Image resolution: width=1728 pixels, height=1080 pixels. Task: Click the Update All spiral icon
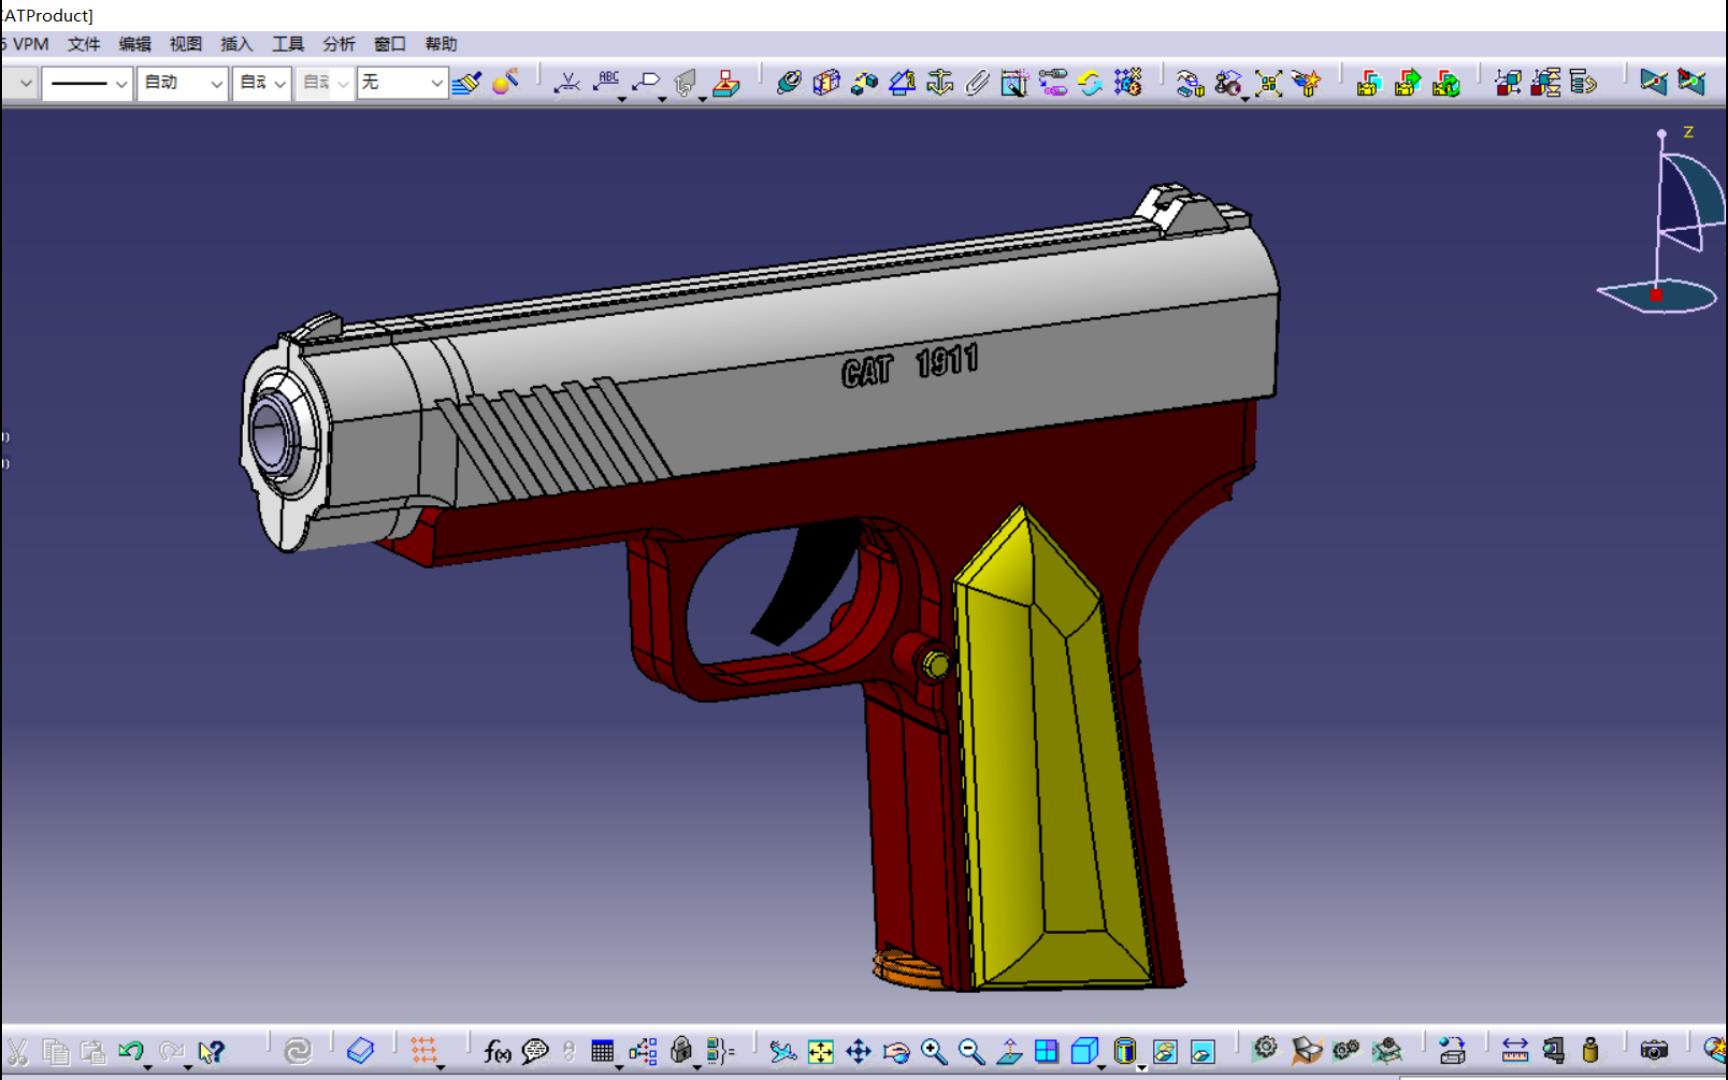pos(298,1051)
